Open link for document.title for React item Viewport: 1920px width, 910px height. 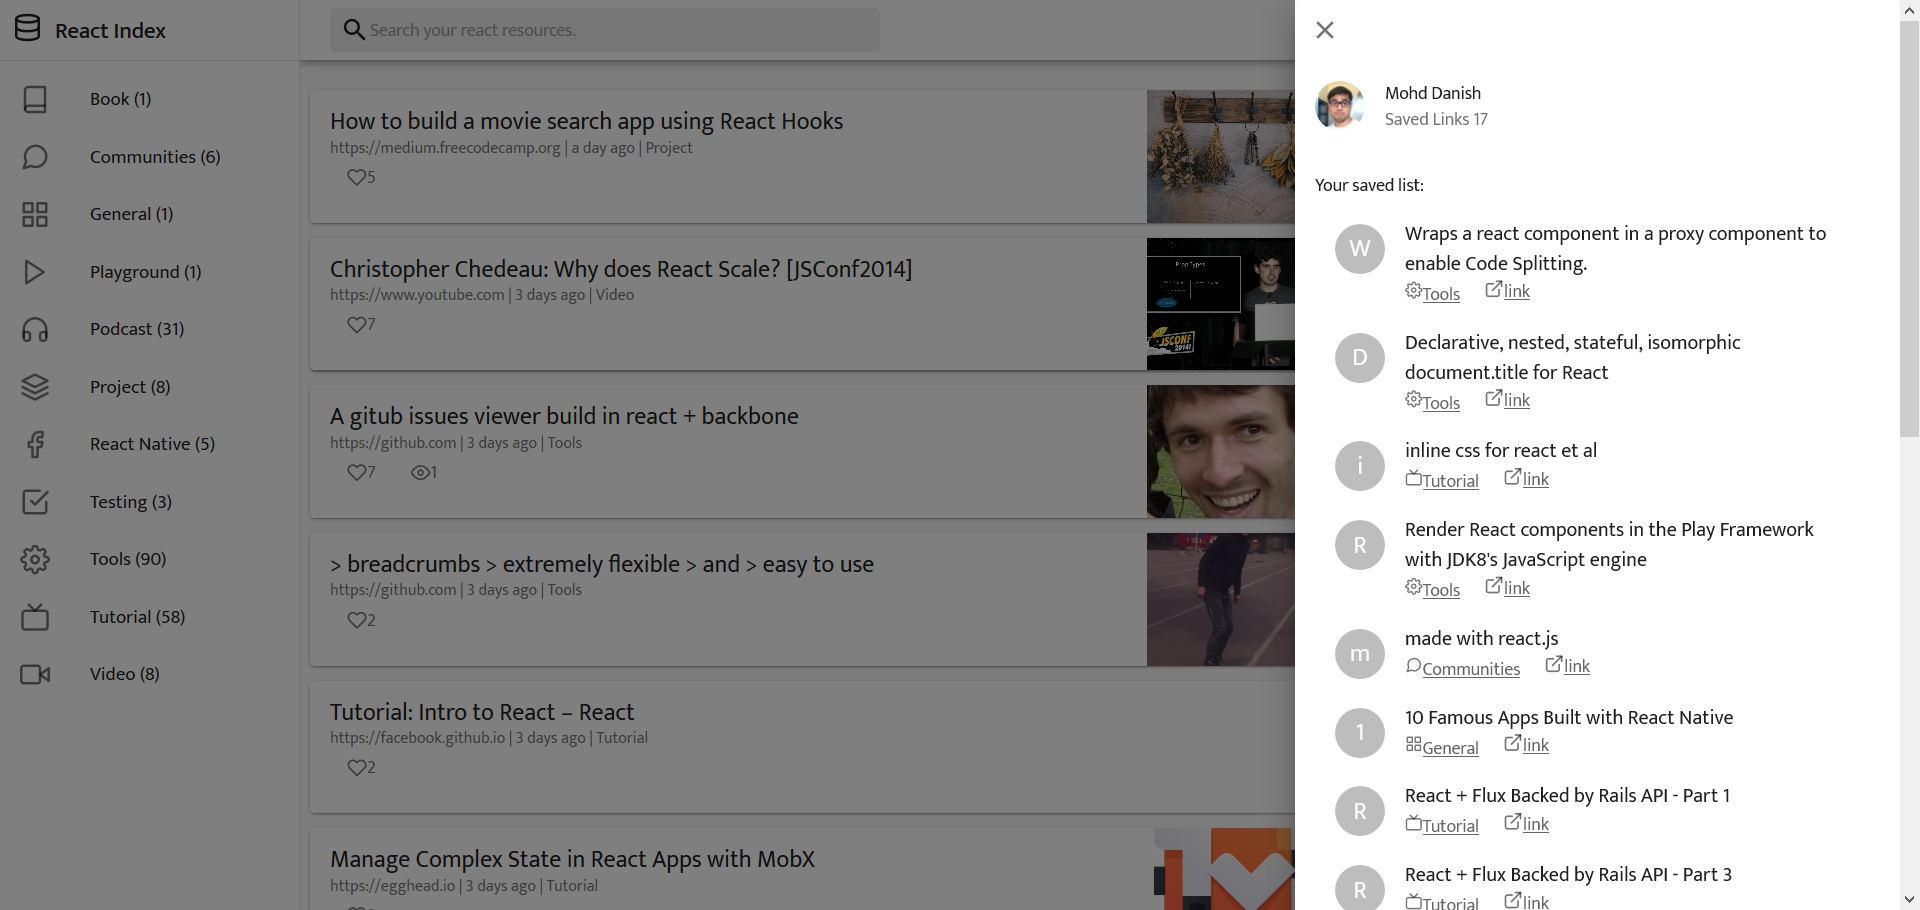[x=1508, y=400]
